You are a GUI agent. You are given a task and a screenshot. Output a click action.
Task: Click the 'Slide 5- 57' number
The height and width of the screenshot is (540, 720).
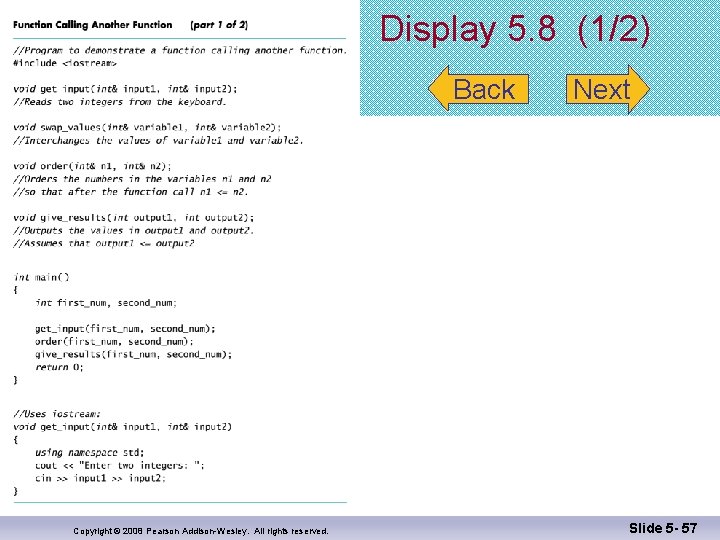tap(663, 528)
